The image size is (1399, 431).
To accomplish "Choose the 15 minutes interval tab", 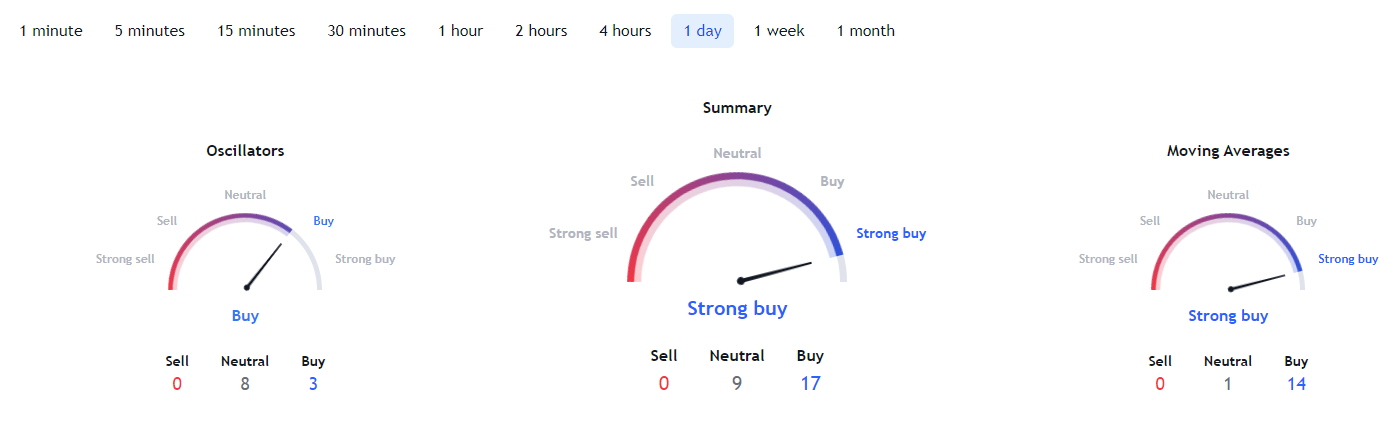I will [x=256, y=31].
